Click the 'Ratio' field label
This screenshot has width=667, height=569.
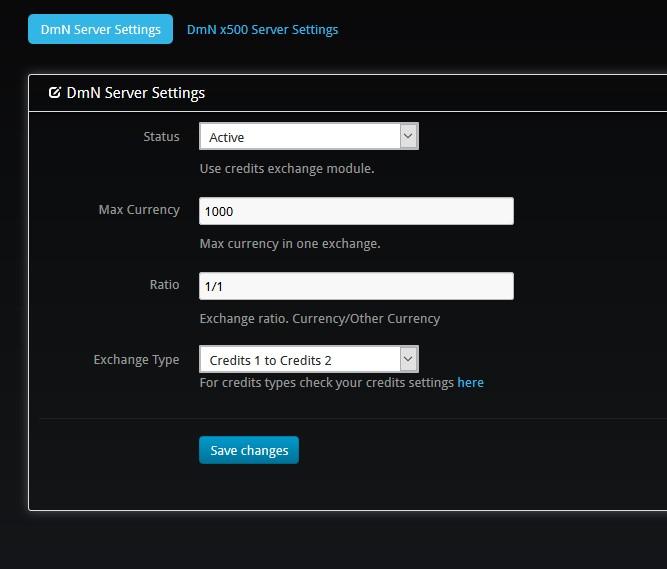coord(164,284)
